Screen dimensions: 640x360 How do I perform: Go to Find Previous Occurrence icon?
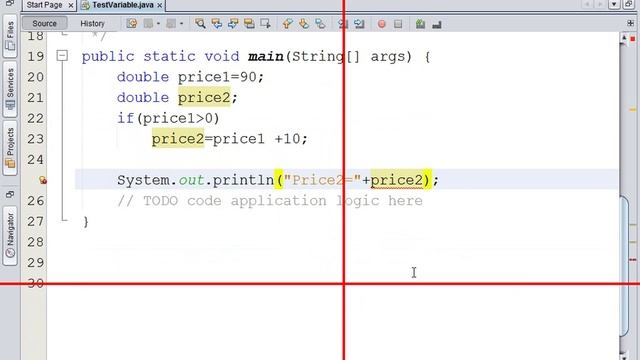click(x=217, y=24)
